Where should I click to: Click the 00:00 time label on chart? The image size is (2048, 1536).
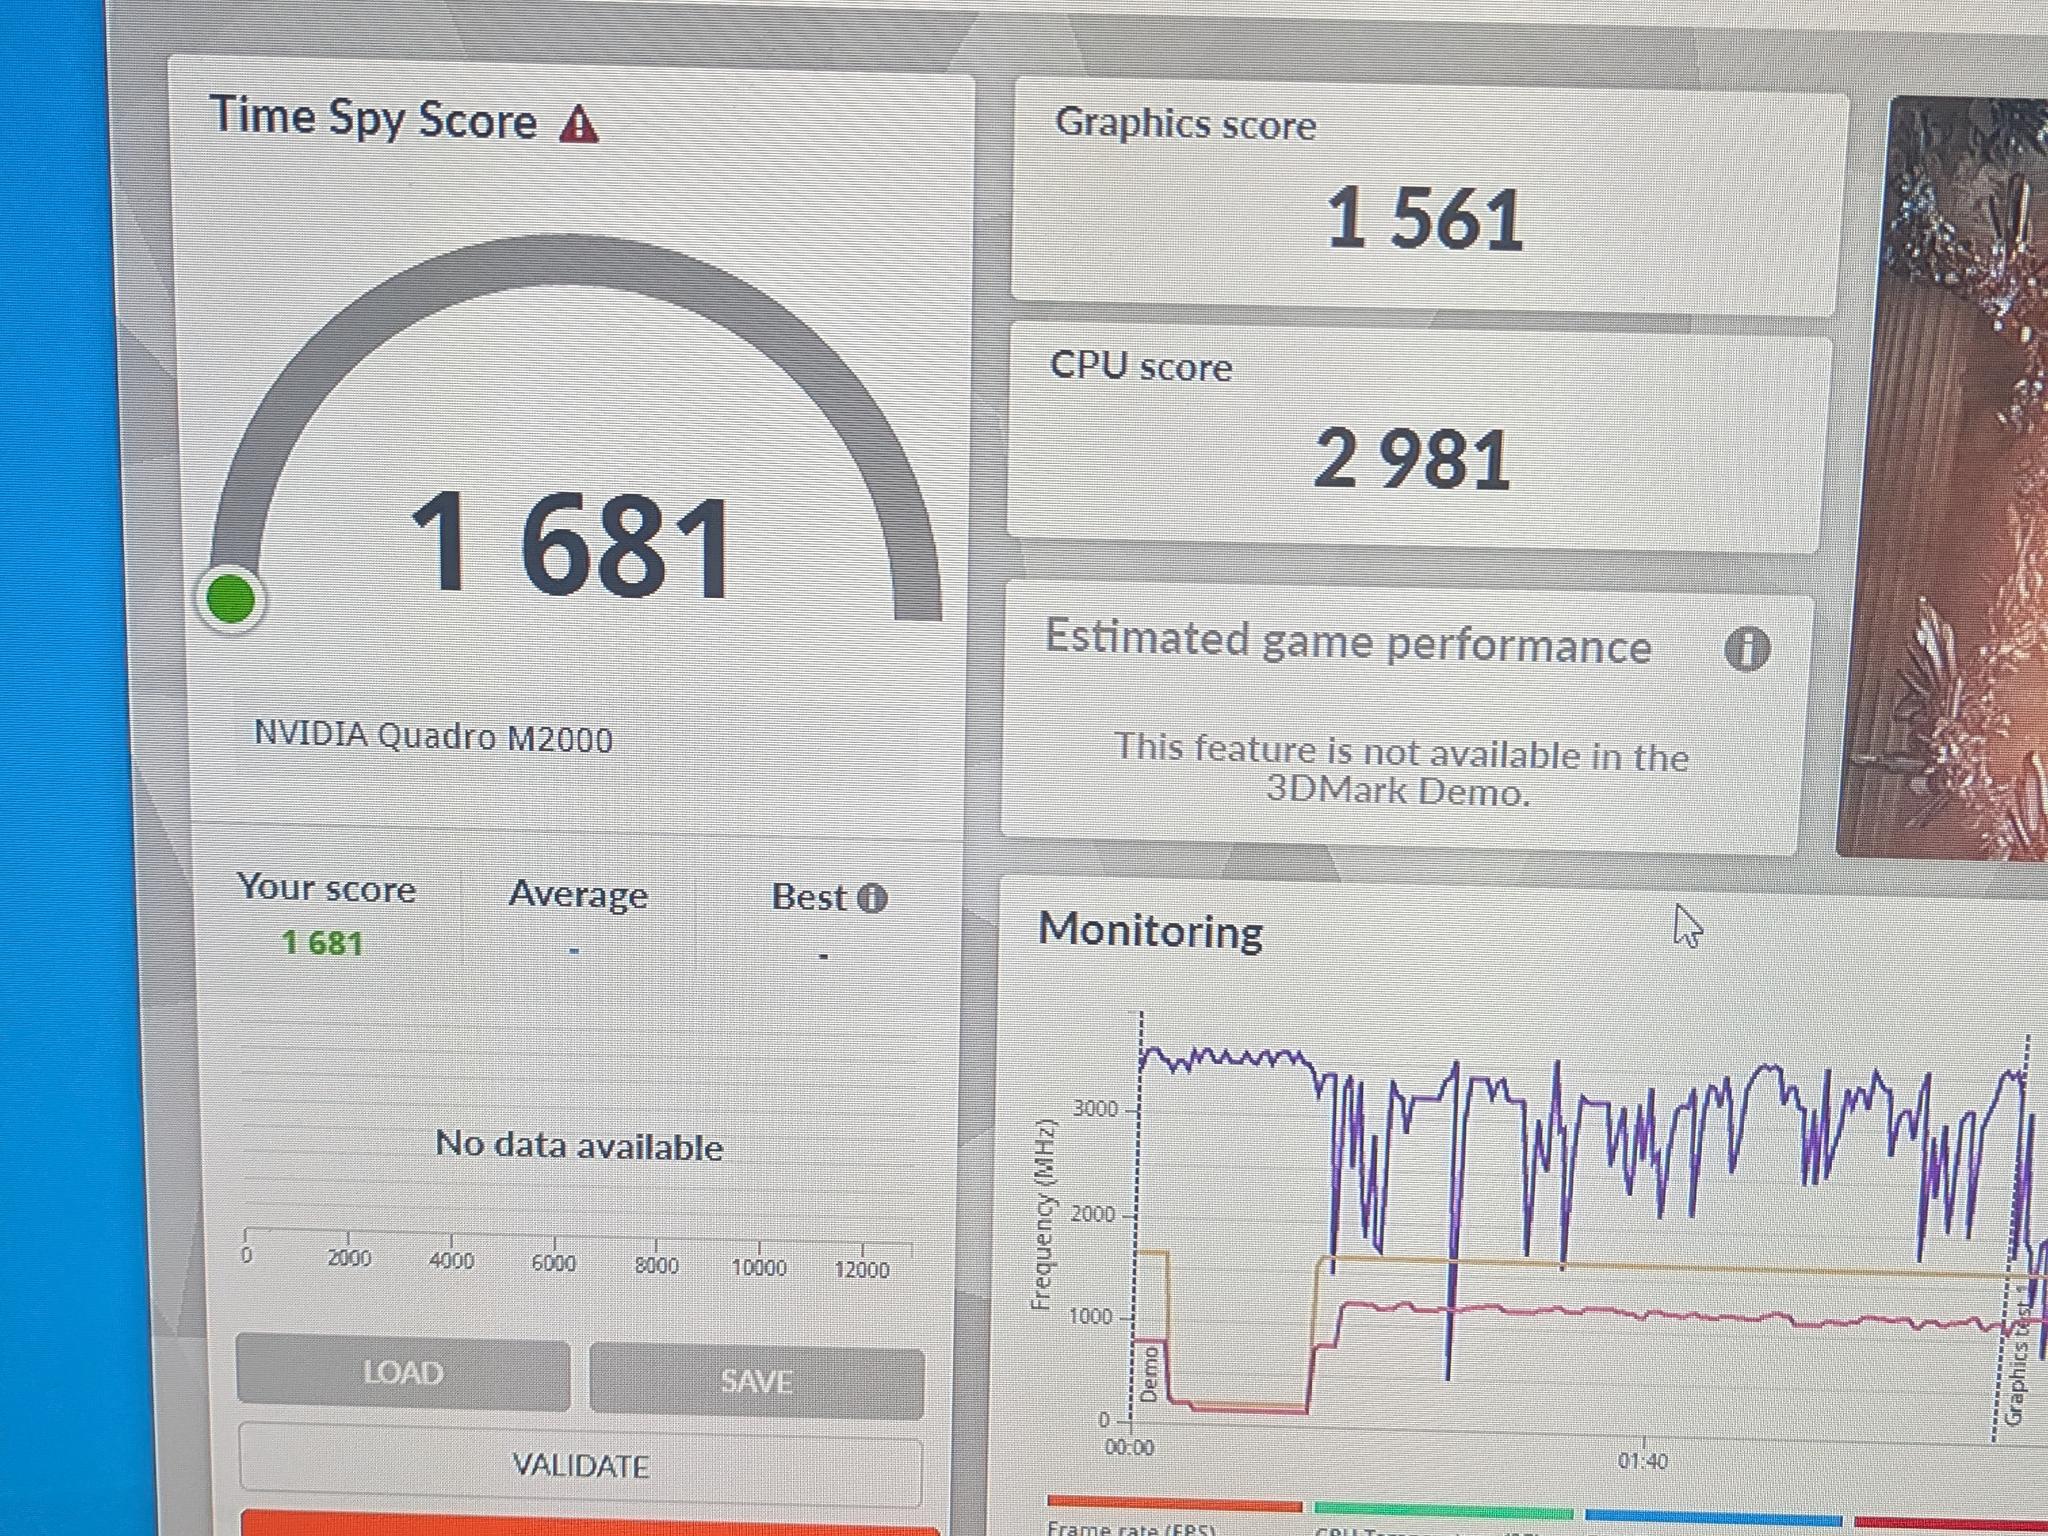[1129, 1447]
